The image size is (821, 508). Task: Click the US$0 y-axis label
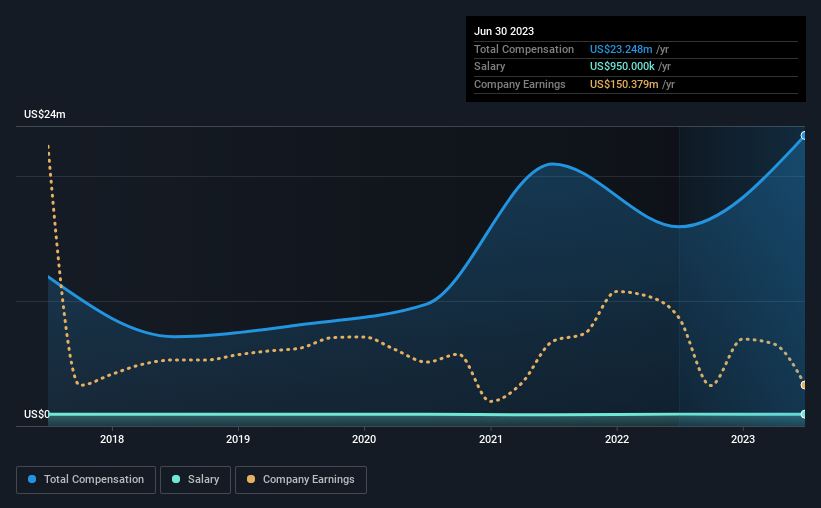point(37,414)
